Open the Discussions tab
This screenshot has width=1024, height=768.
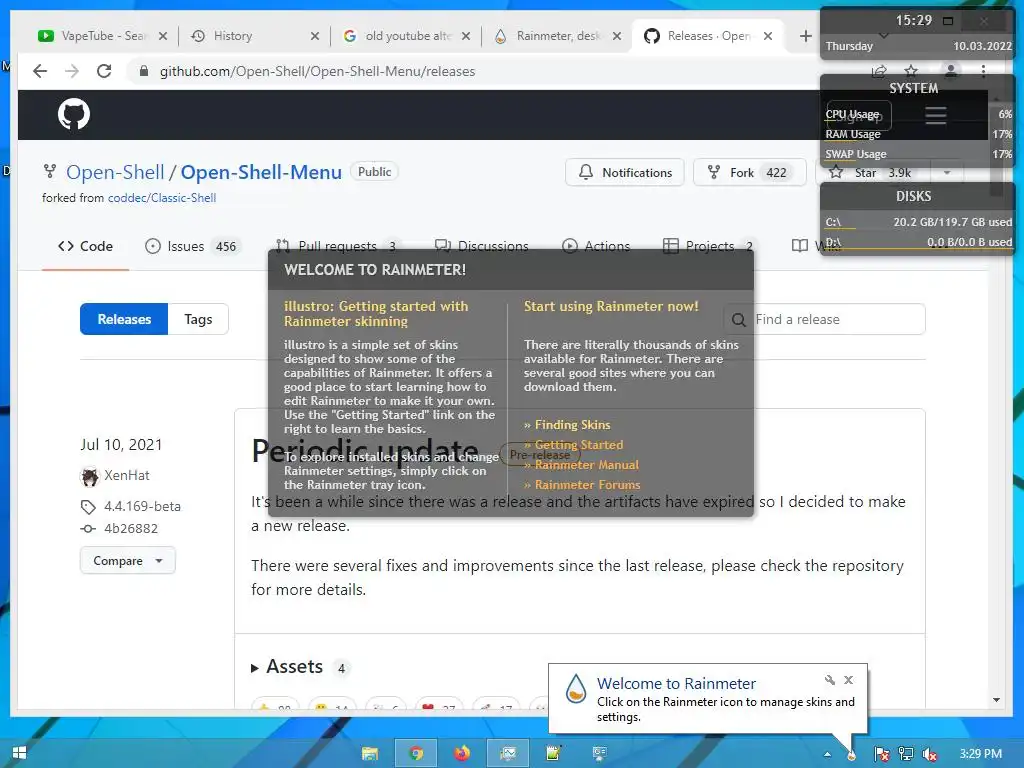(482, 247)
